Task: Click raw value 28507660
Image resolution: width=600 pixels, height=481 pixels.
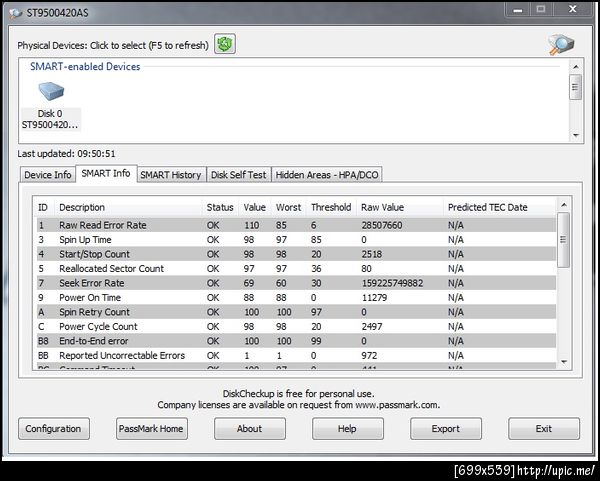Action: (x=382, y=225)
